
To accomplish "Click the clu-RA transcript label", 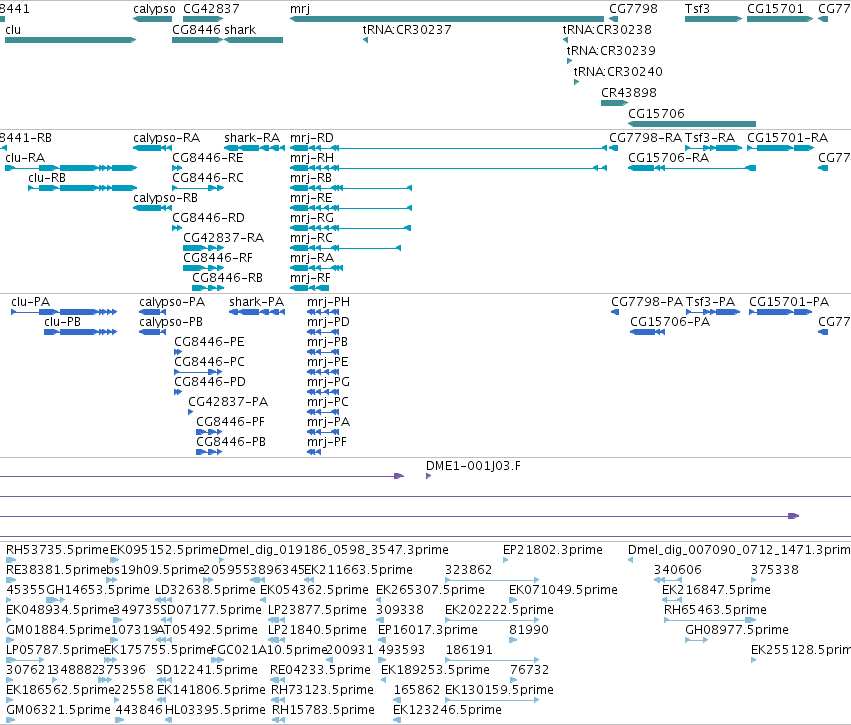I will [x=25, y=158].
